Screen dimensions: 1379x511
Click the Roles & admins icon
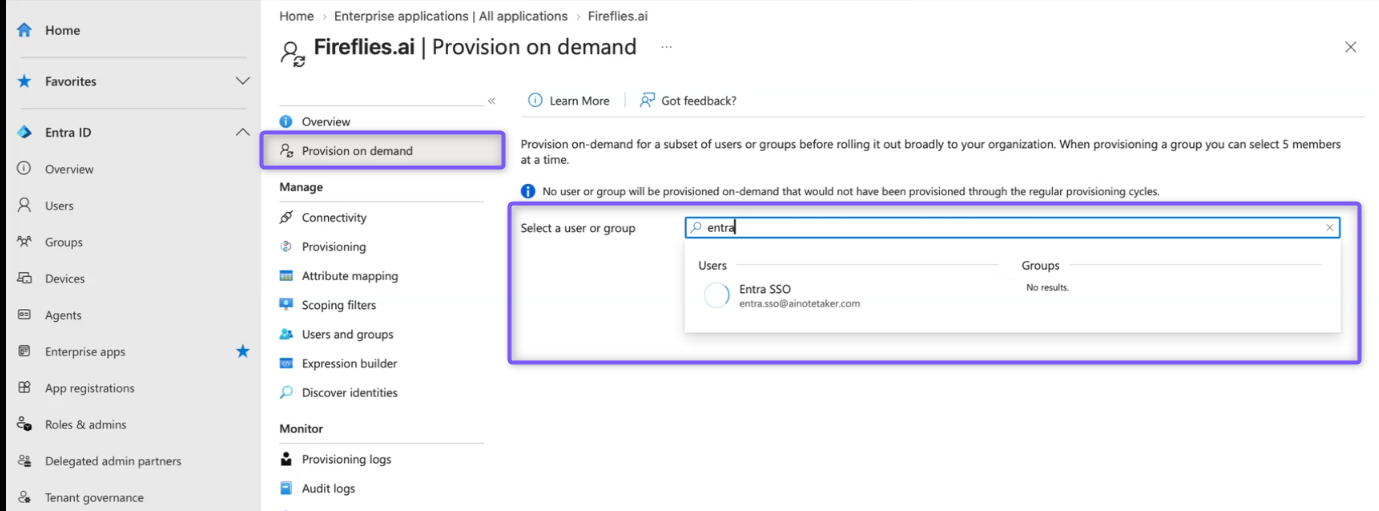(25, 424)
